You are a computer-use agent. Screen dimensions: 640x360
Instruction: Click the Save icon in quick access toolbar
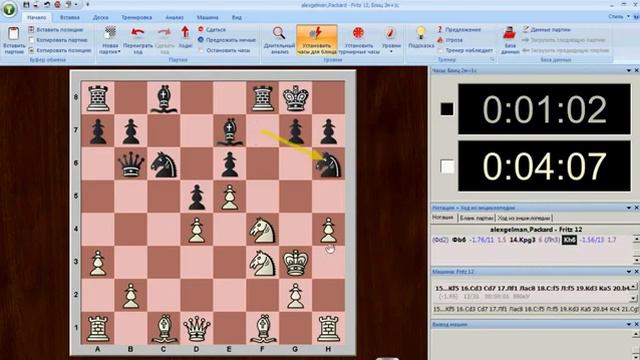[x=27, y=5]
